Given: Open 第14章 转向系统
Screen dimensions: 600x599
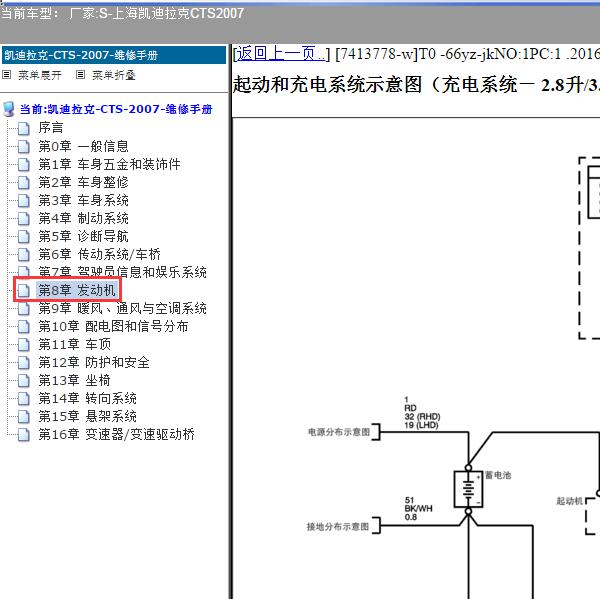Looking at the screenshot, I should pyautogui.click(x=88, y=398).
